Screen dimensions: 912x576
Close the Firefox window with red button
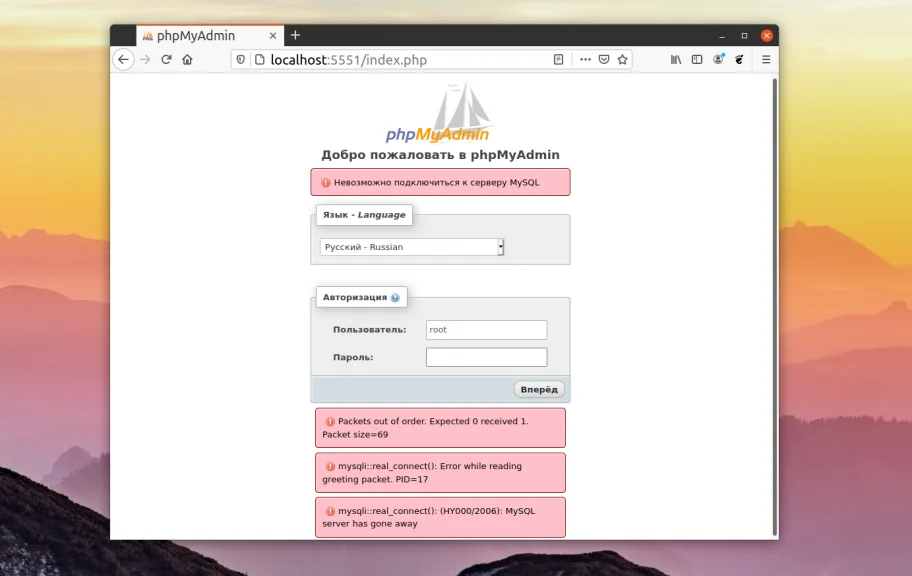pos(767,35)
